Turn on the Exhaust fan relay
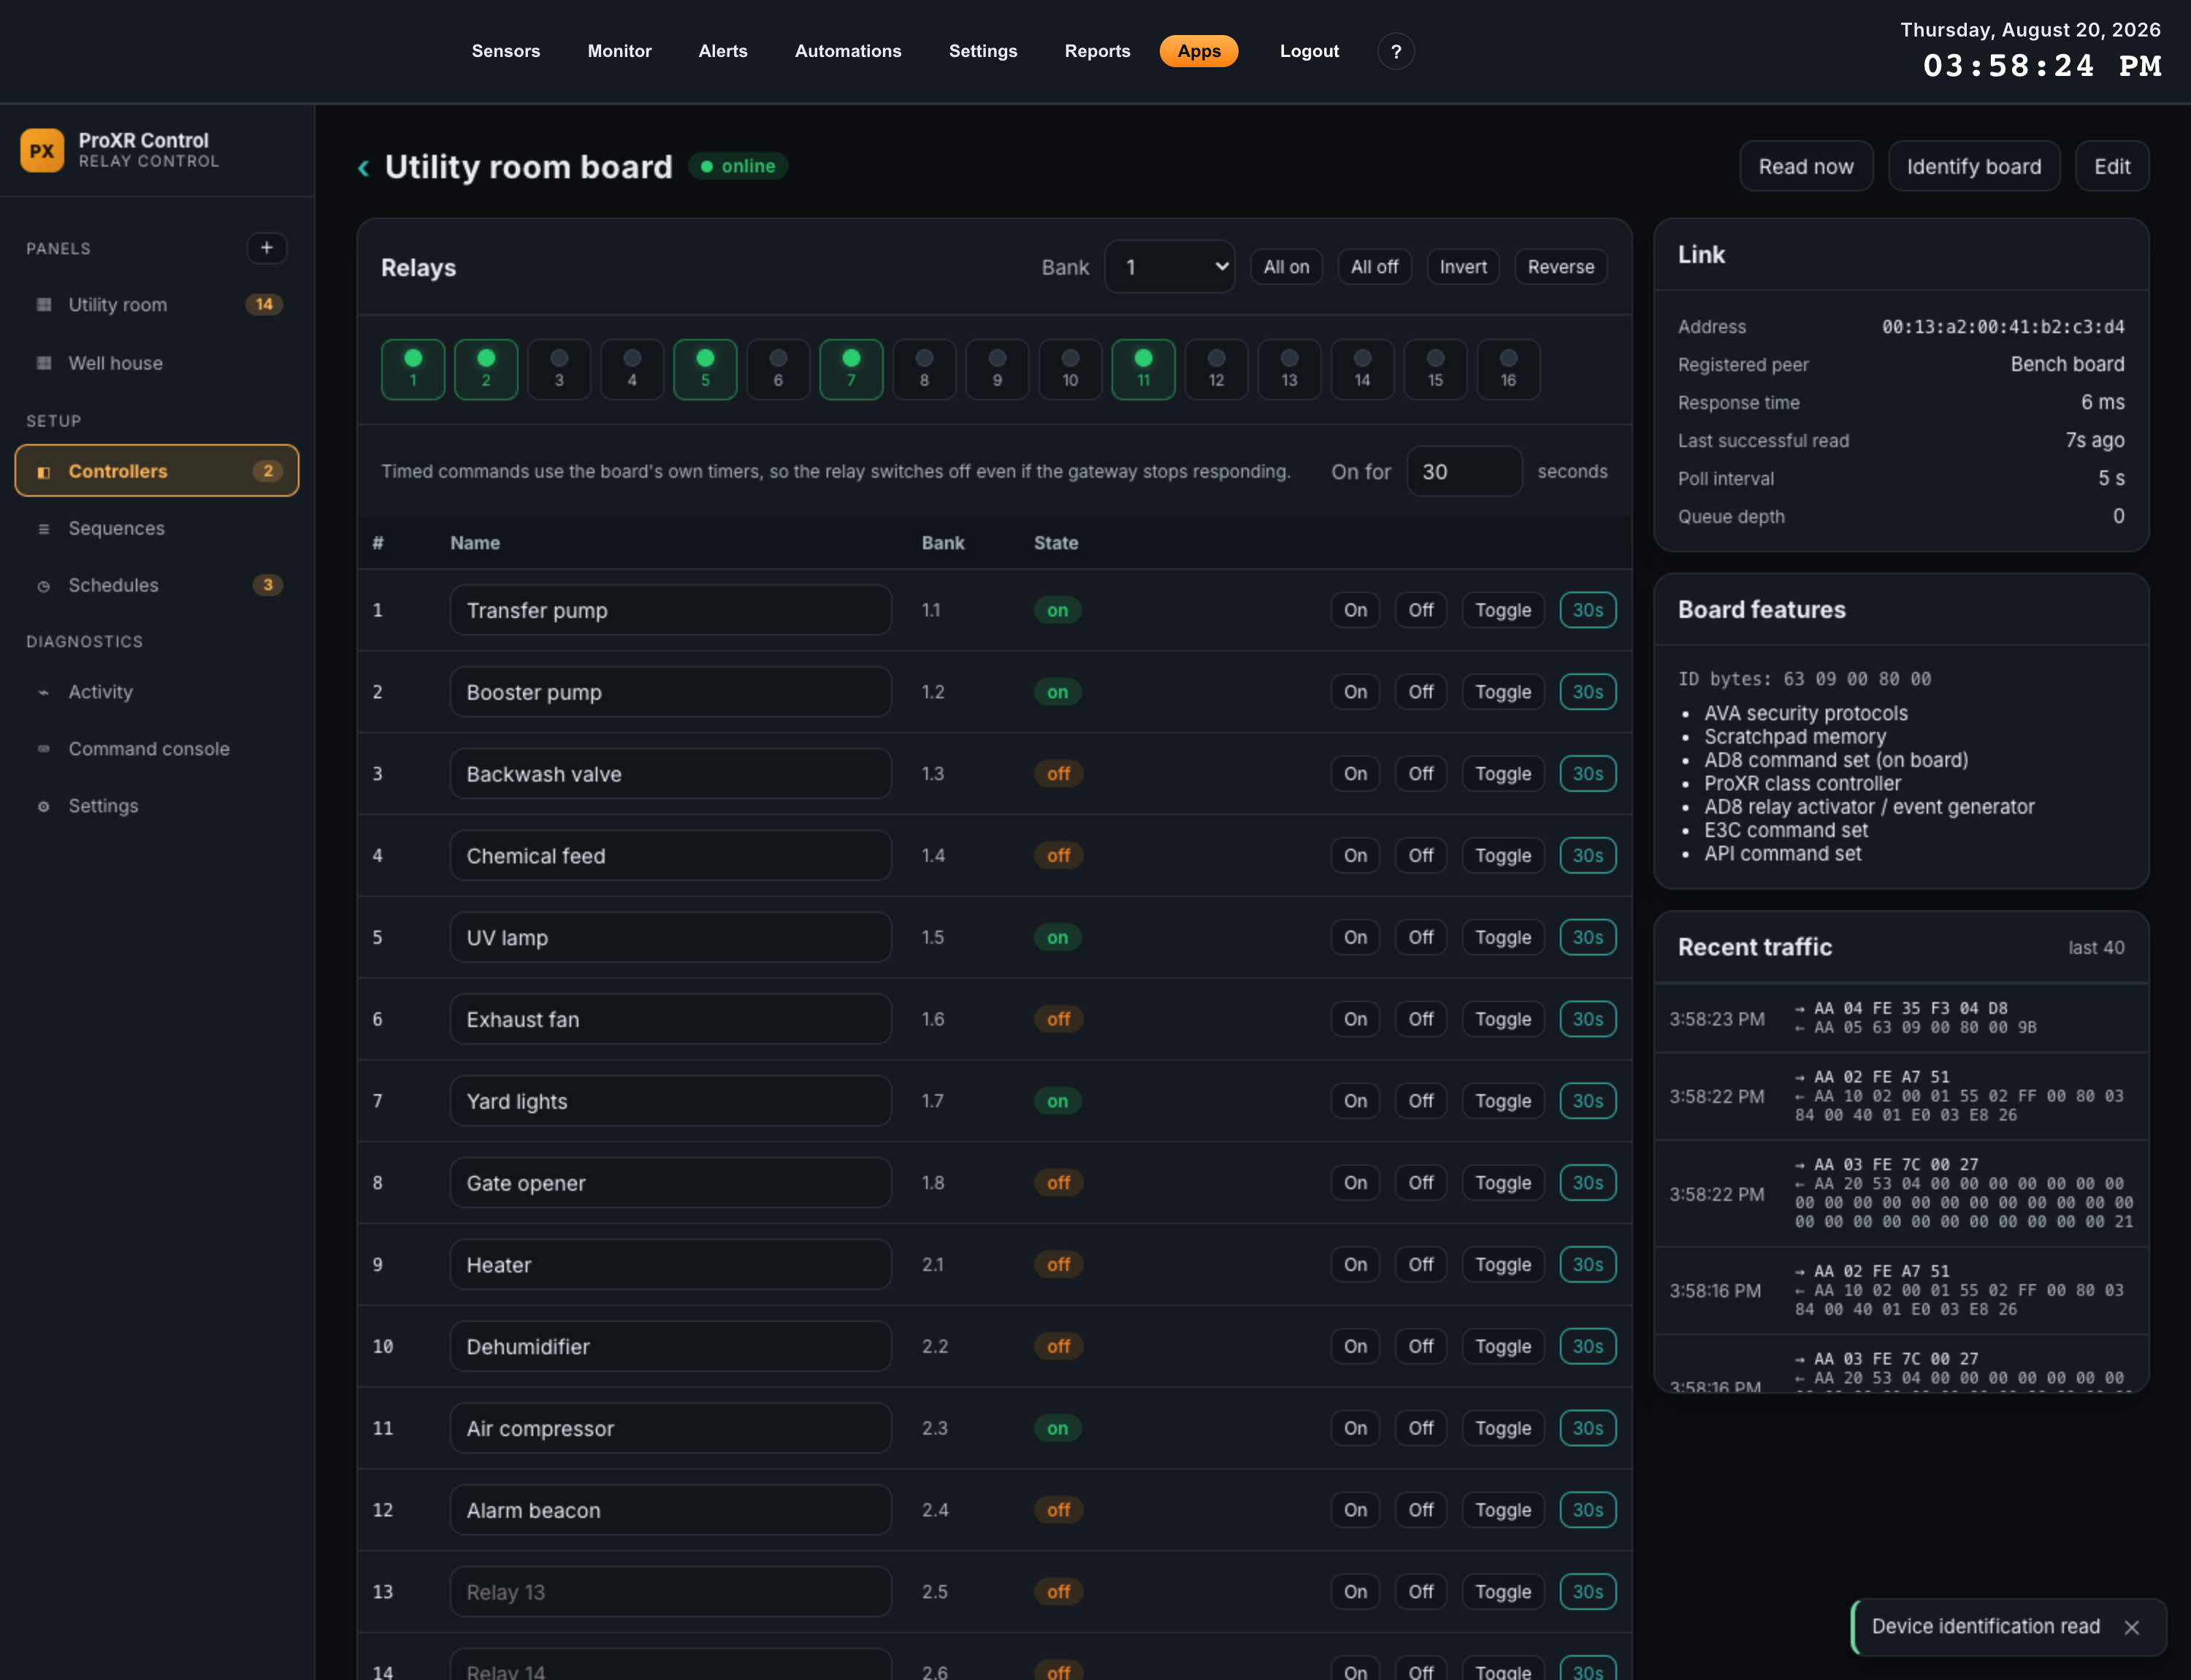The width and height of the screenshot is (2191, 1680). (x=1355, y=1019)
